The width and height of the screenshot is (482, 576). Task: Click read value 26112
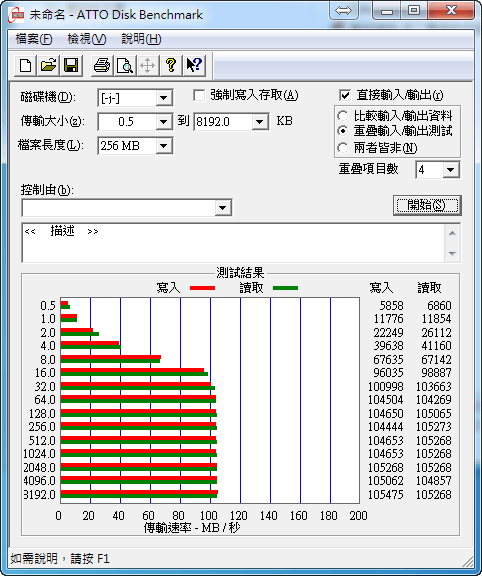point(436,332)
